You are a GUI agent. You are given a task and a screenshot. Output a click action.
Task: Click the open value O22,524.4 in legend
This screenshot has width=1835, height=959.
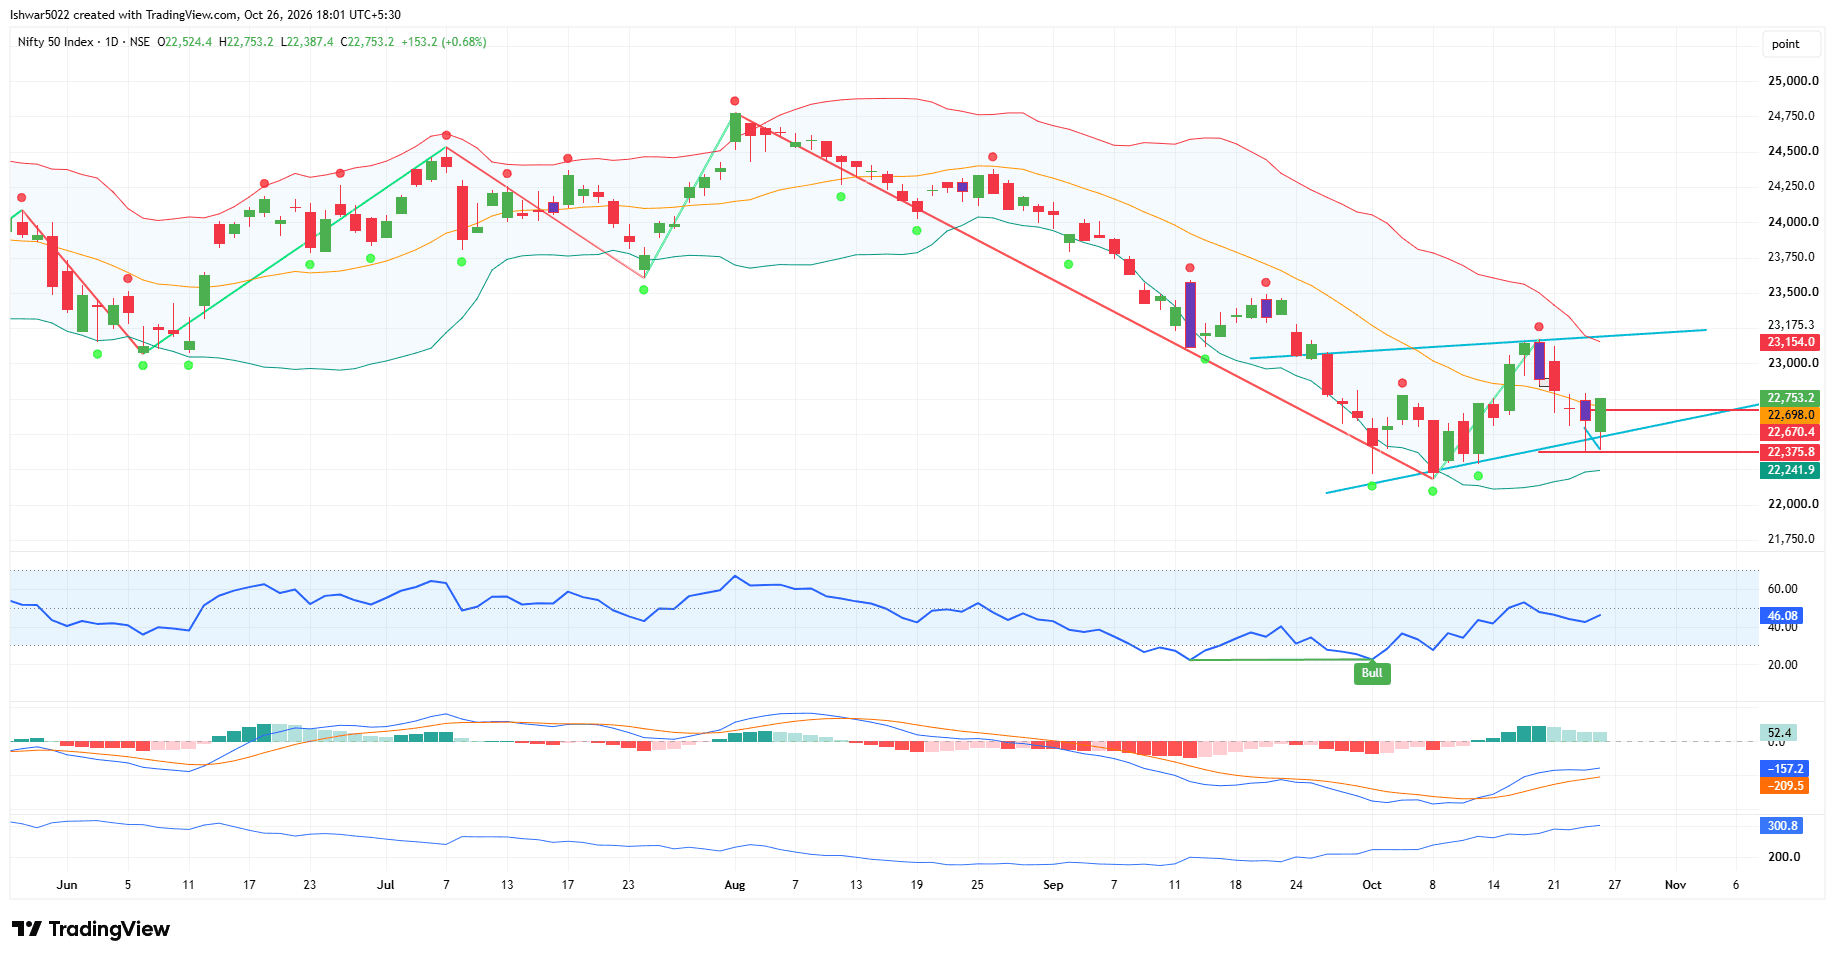(185, 42)
